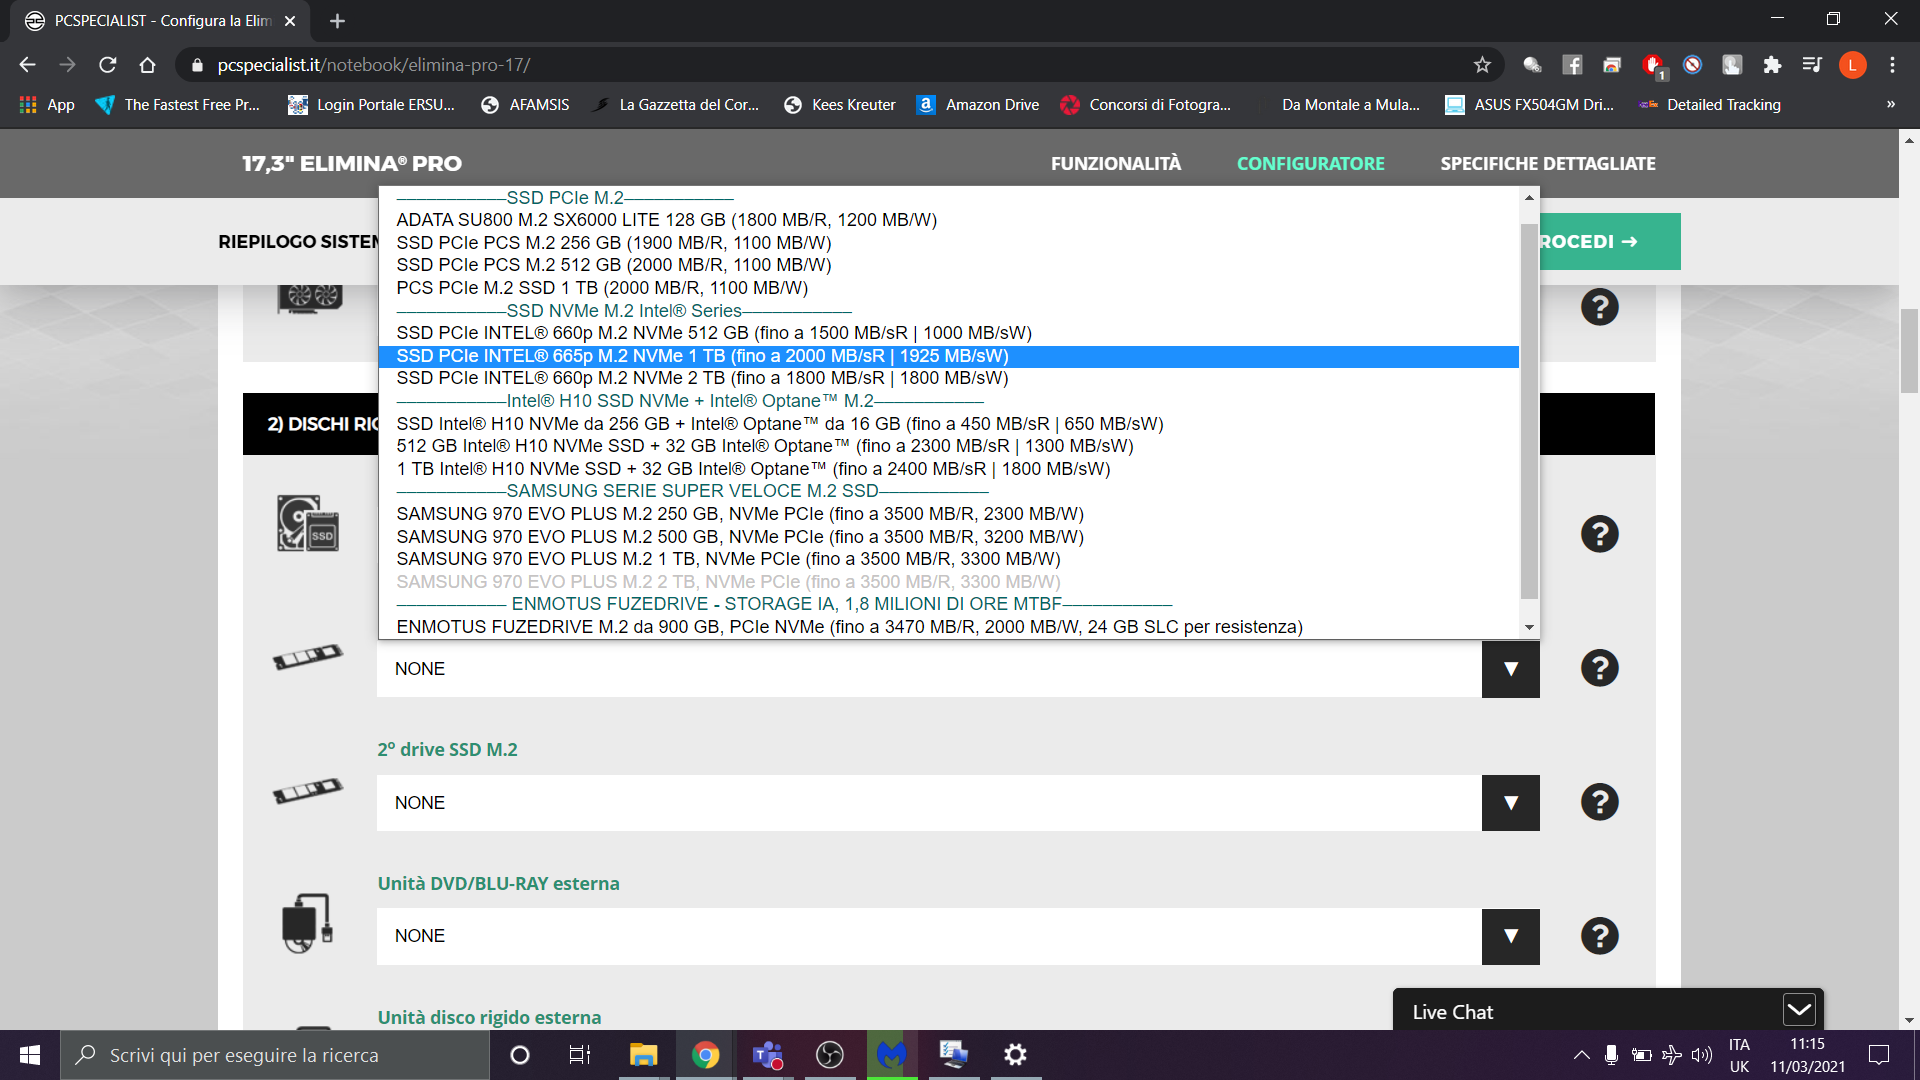
Task: Click the Chrome profile avatar L
Action: point(1852,65)
